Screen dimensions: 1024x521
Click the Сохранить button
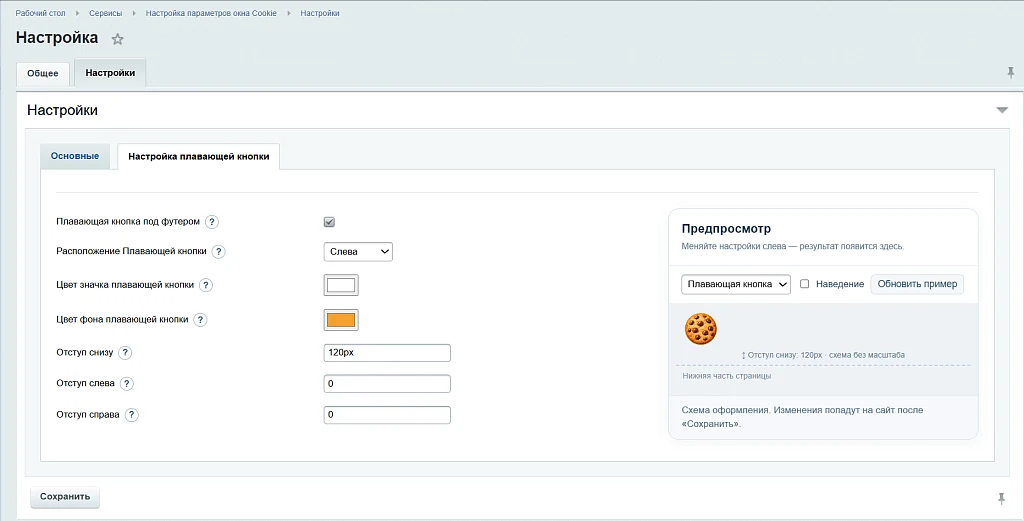point(65,497)
